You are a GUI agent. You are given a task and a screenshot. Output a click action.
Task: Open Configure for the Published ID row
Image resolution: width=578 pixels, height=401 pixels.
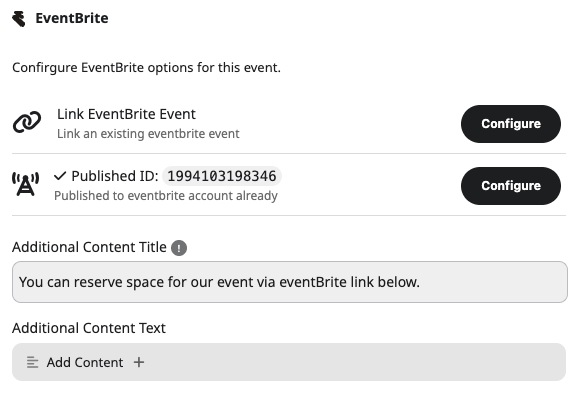511,186
